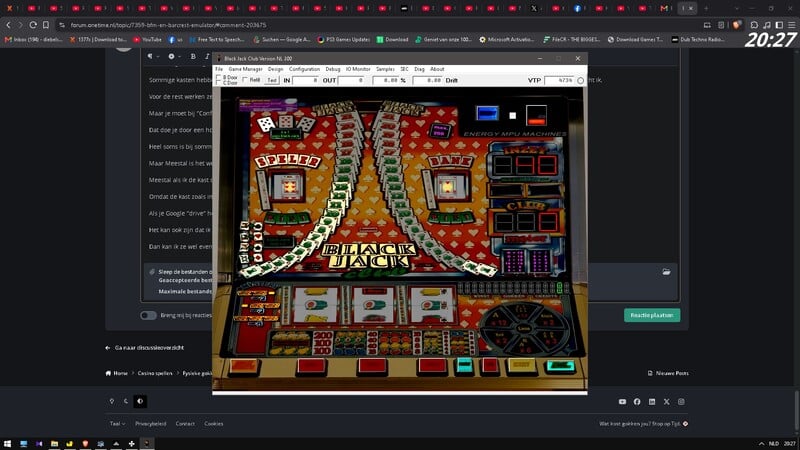
Task: Click the bookmark page icon
Action: tap(46, 25)
